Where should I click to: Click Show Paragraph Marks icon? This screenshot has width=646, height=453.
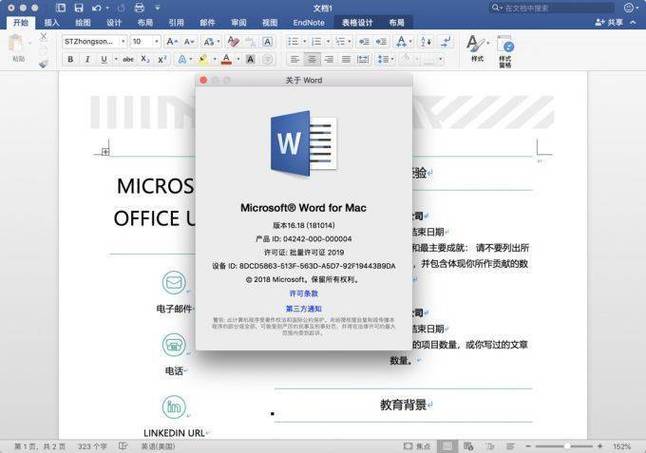[x=445, y=41]
